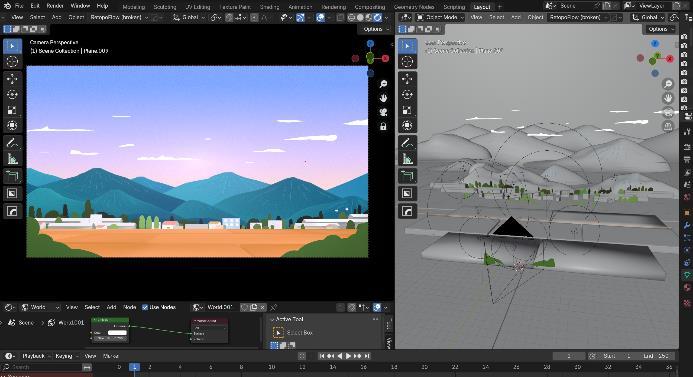Collapse the Active Tool panel

click(x=272, y=319)
